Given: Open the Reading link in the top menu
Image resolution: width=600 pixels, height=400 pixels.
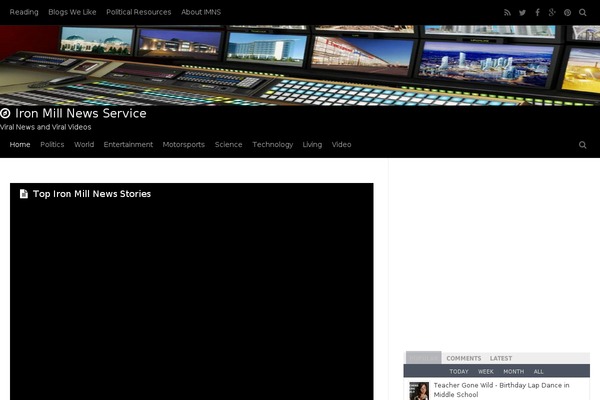Looking at the screenshot, I should [x=24, y=12].
